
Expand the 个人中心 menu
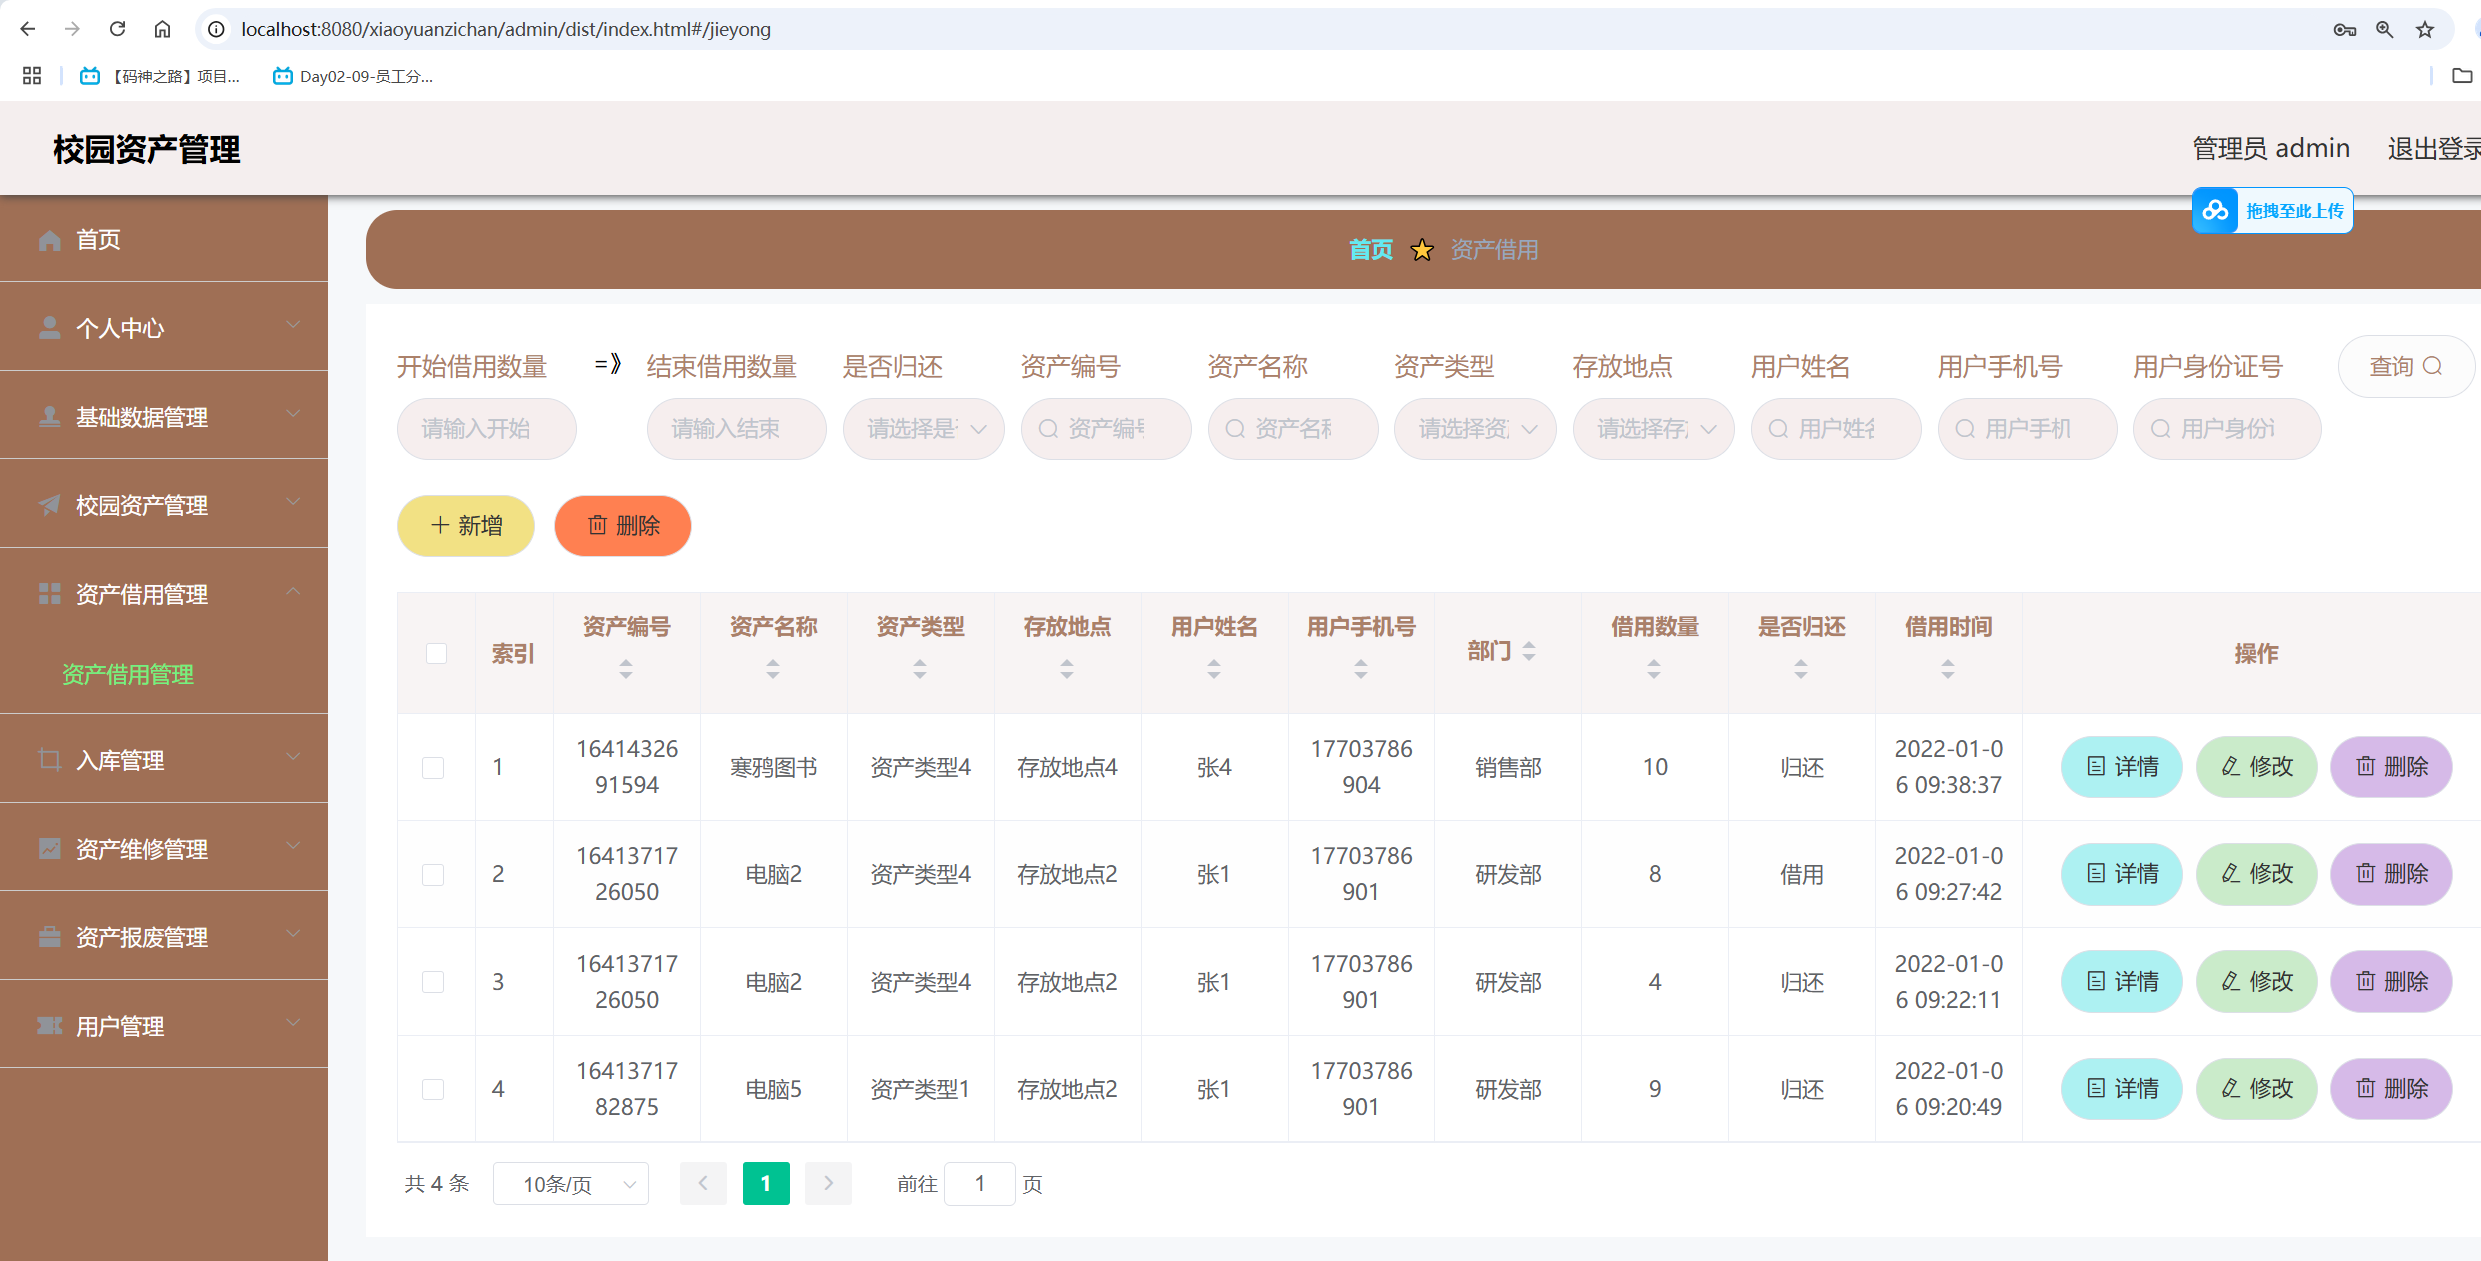pyautogui.click(x=293, y=325)
